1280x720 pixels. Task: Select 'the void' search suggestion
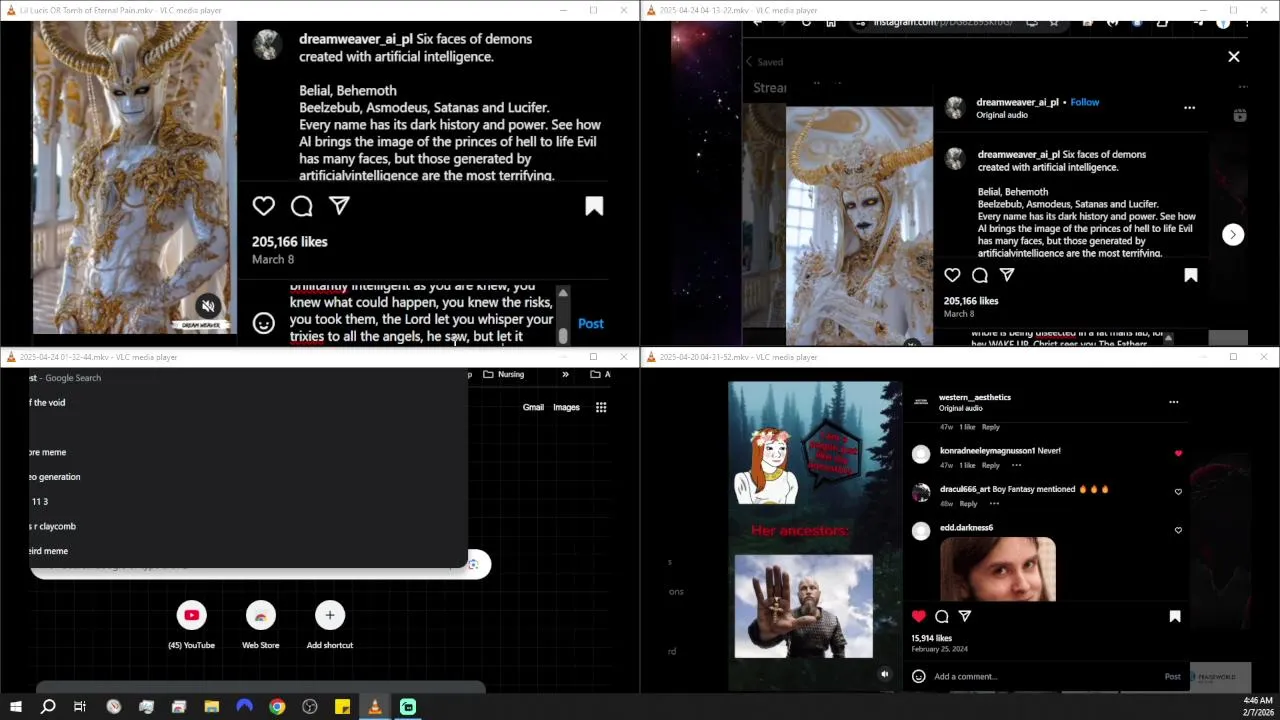point(248,402)
